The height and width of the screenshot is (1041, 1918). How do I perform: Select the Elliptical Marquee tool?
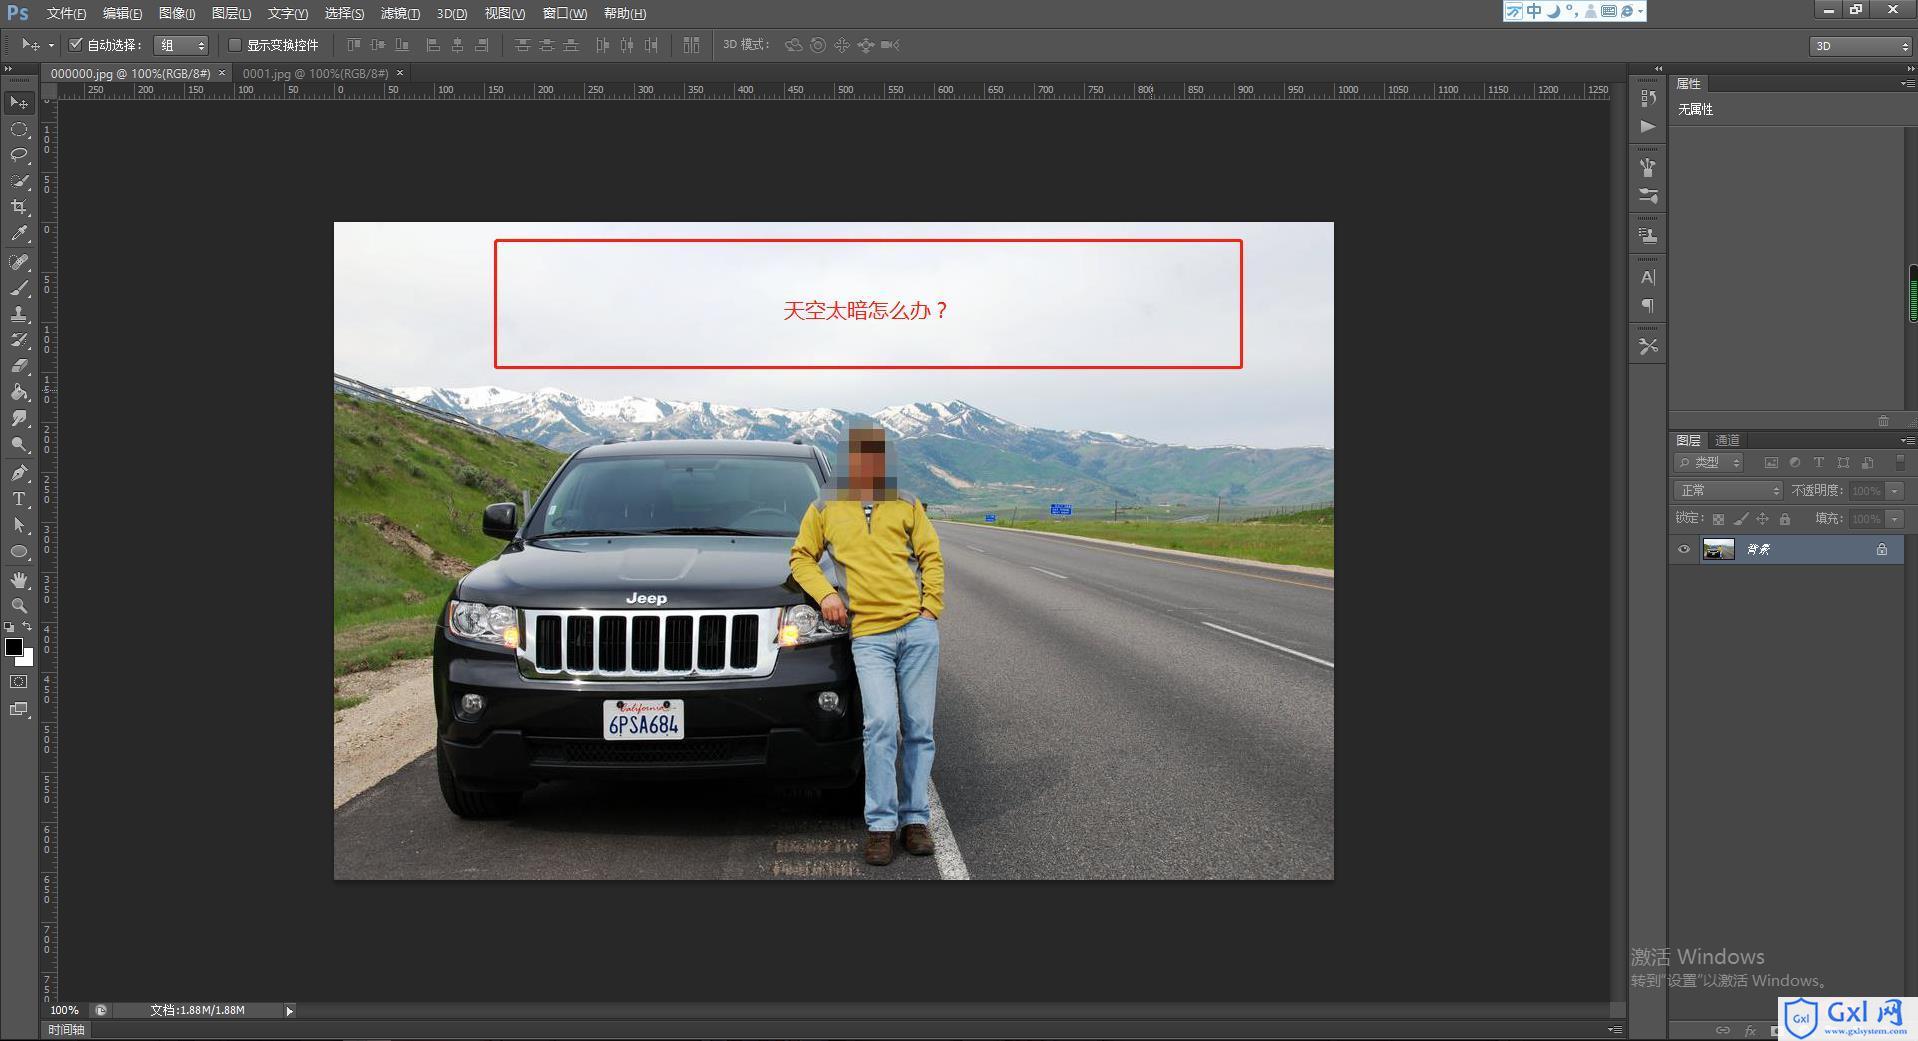19,130
